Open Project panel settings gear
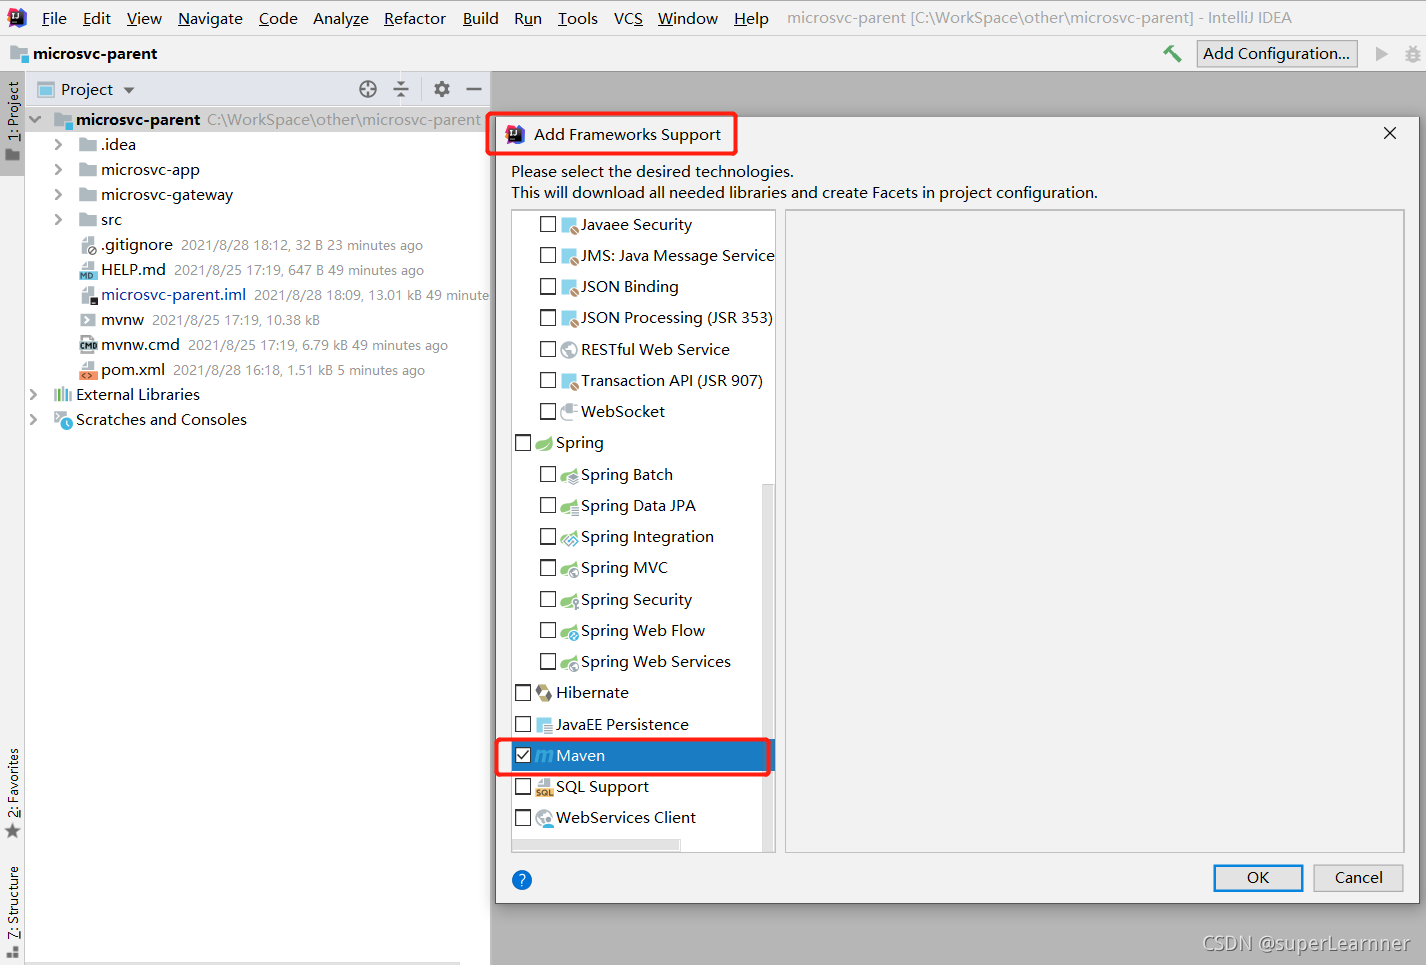This screenshot has width=1426, height=965. 442,89
